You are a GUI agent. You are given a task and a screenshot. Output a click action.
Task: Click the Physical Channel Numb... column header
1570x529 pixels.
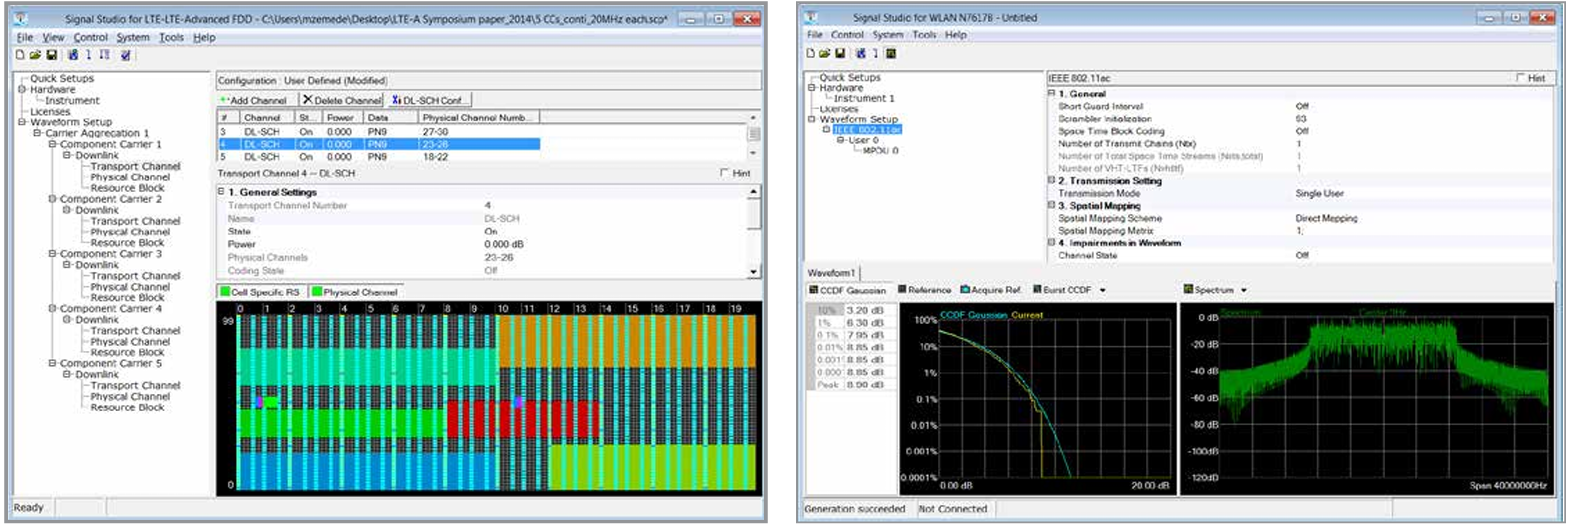click(478, 117)
